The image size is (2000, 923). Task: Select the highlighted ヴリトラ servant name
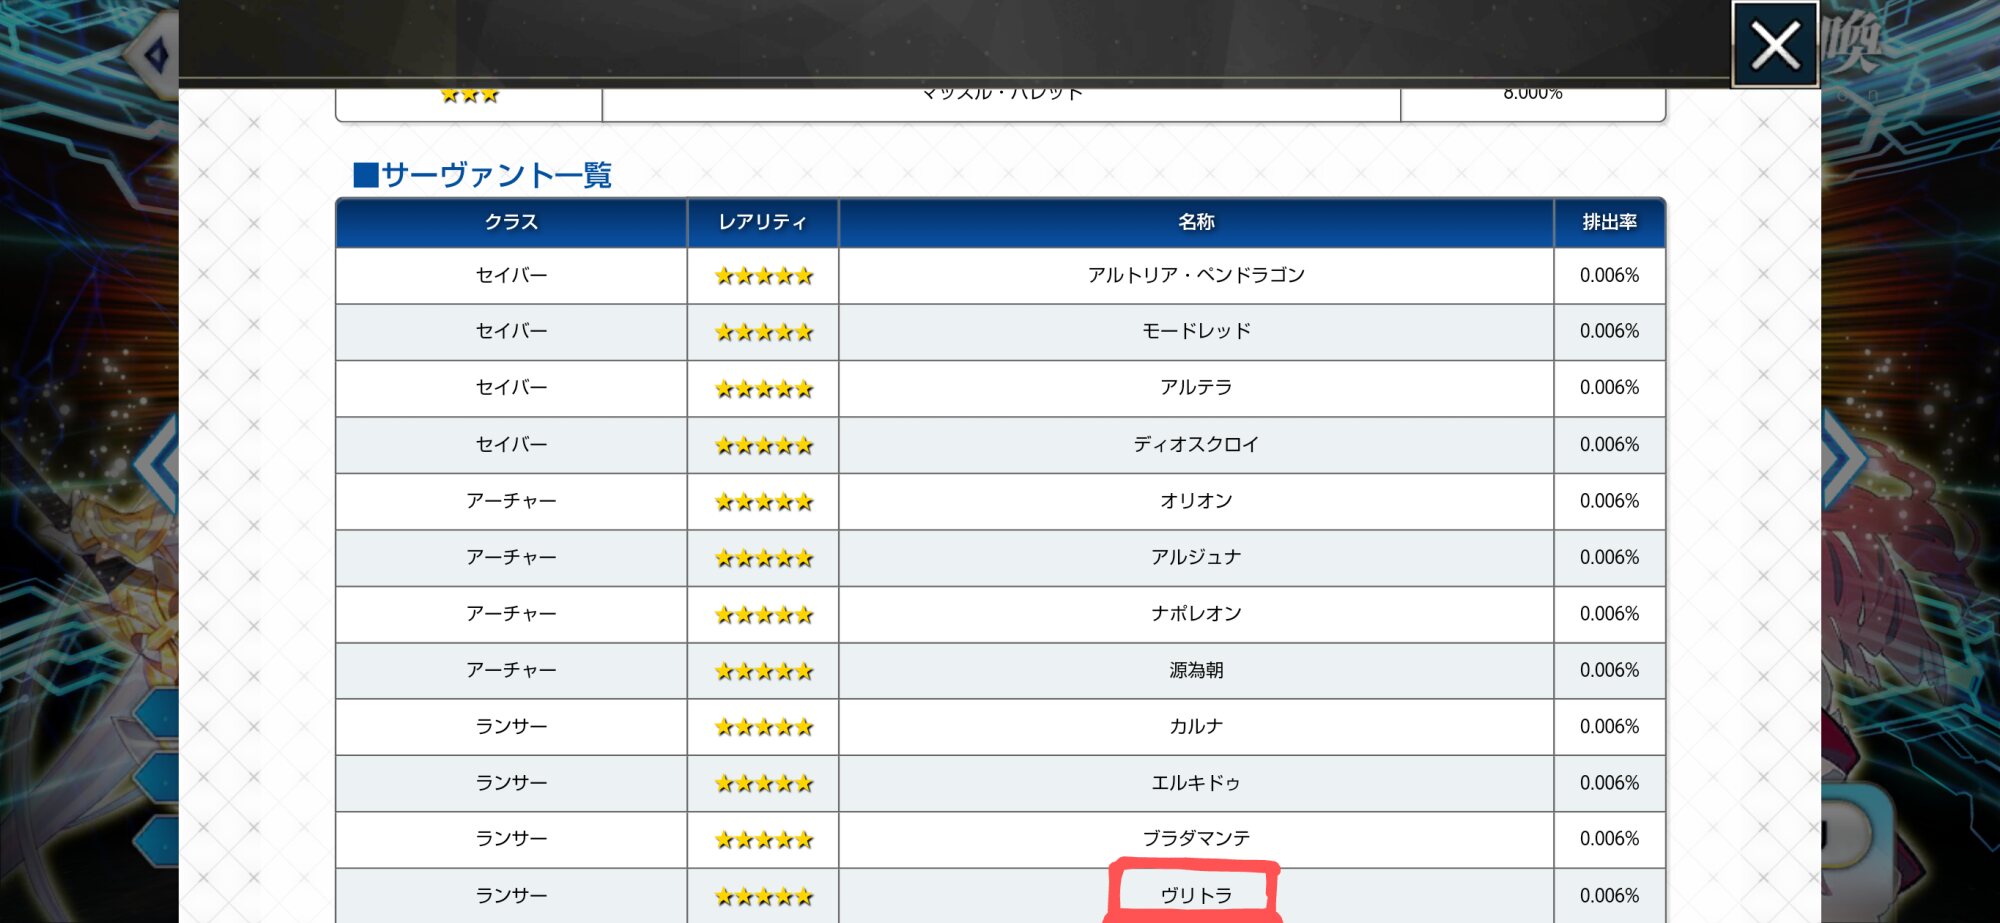pos(1196,895)
